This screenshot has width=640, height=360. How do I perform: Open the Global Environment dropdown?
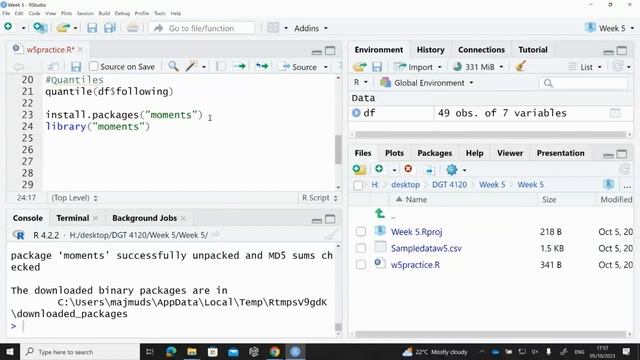pyautogui.click(x=427, y=83)
